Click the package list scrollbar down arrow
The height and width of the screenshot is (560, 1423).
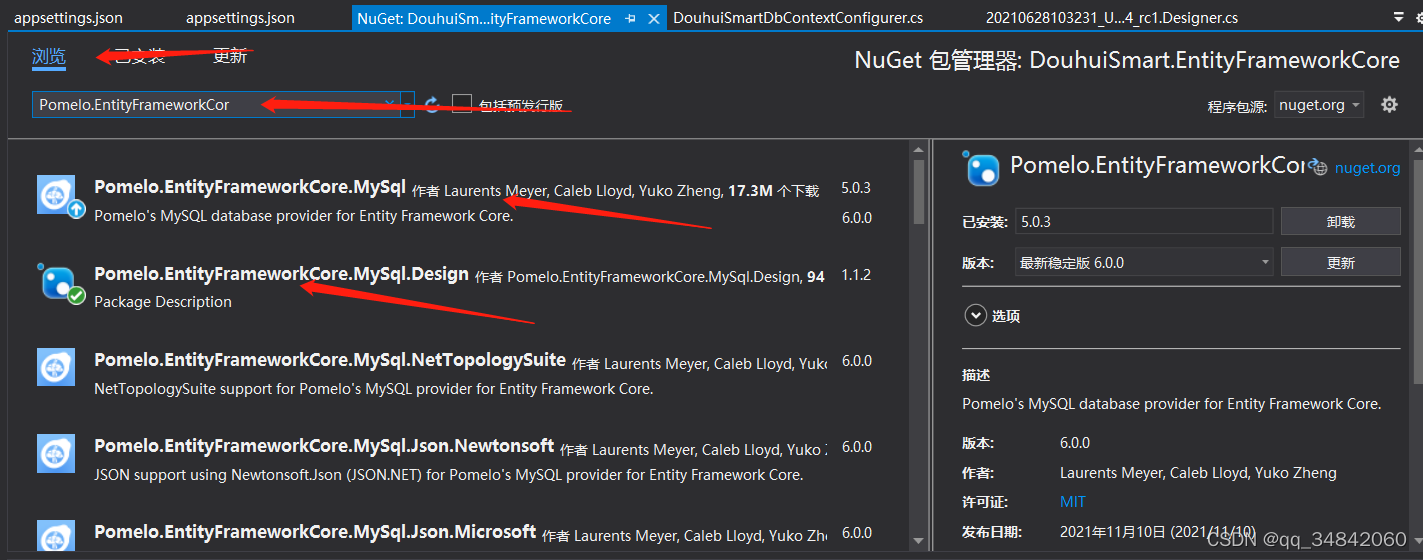[x=919, y=542]
